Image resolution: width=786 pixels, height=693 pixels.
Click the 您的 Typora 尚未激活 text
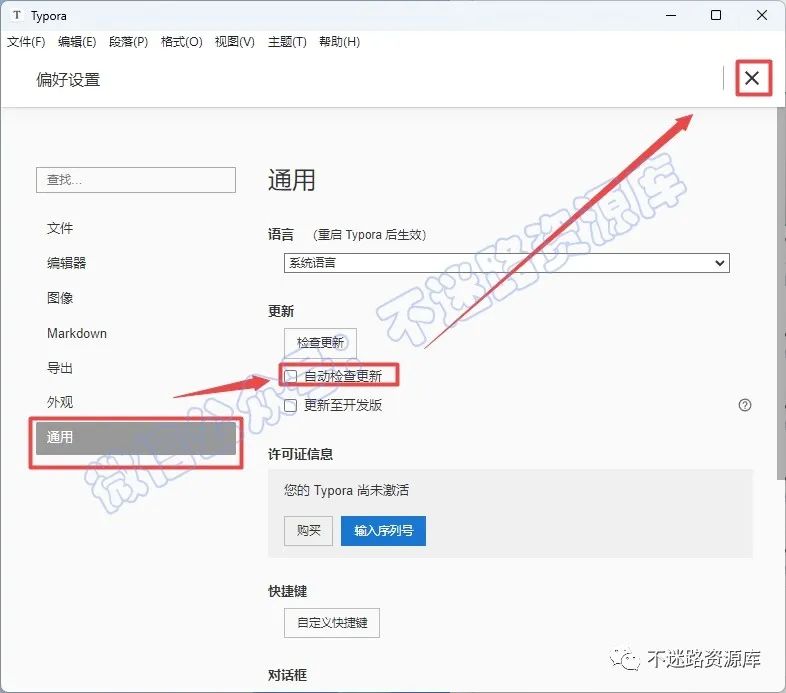(x=346, y=490)
